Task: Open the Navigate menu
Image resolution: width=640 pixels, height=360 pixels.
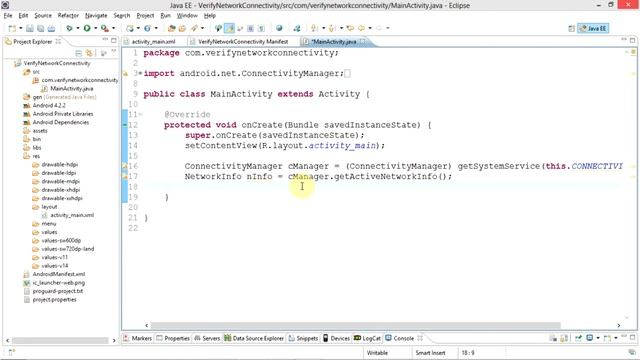Action: pos(96,16)
